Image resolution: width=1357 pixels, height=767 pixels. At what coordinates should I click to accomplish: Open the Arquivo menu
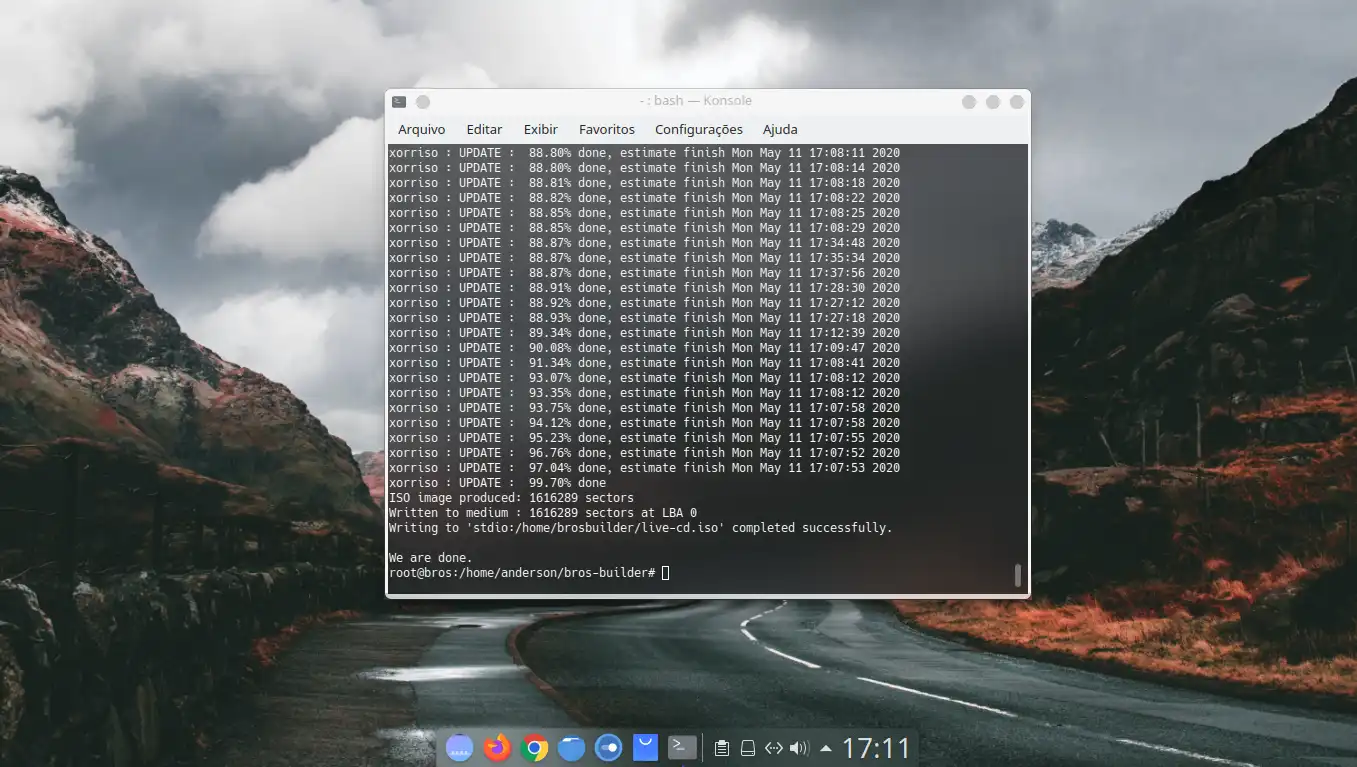[x=422, y=129]
